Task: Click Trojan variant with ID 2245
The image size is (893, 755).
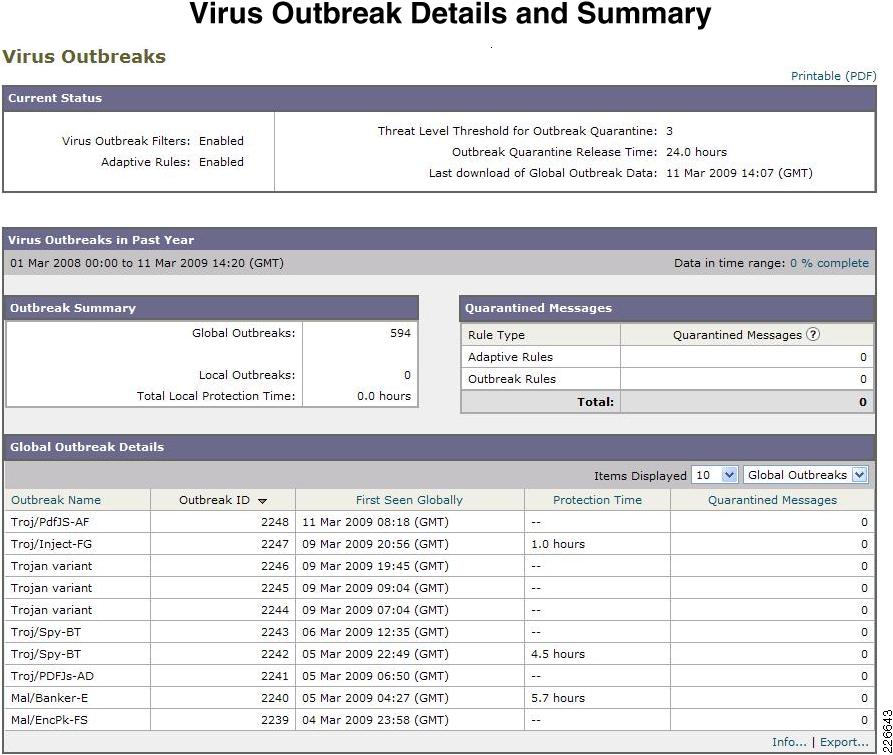Action: 51,588
